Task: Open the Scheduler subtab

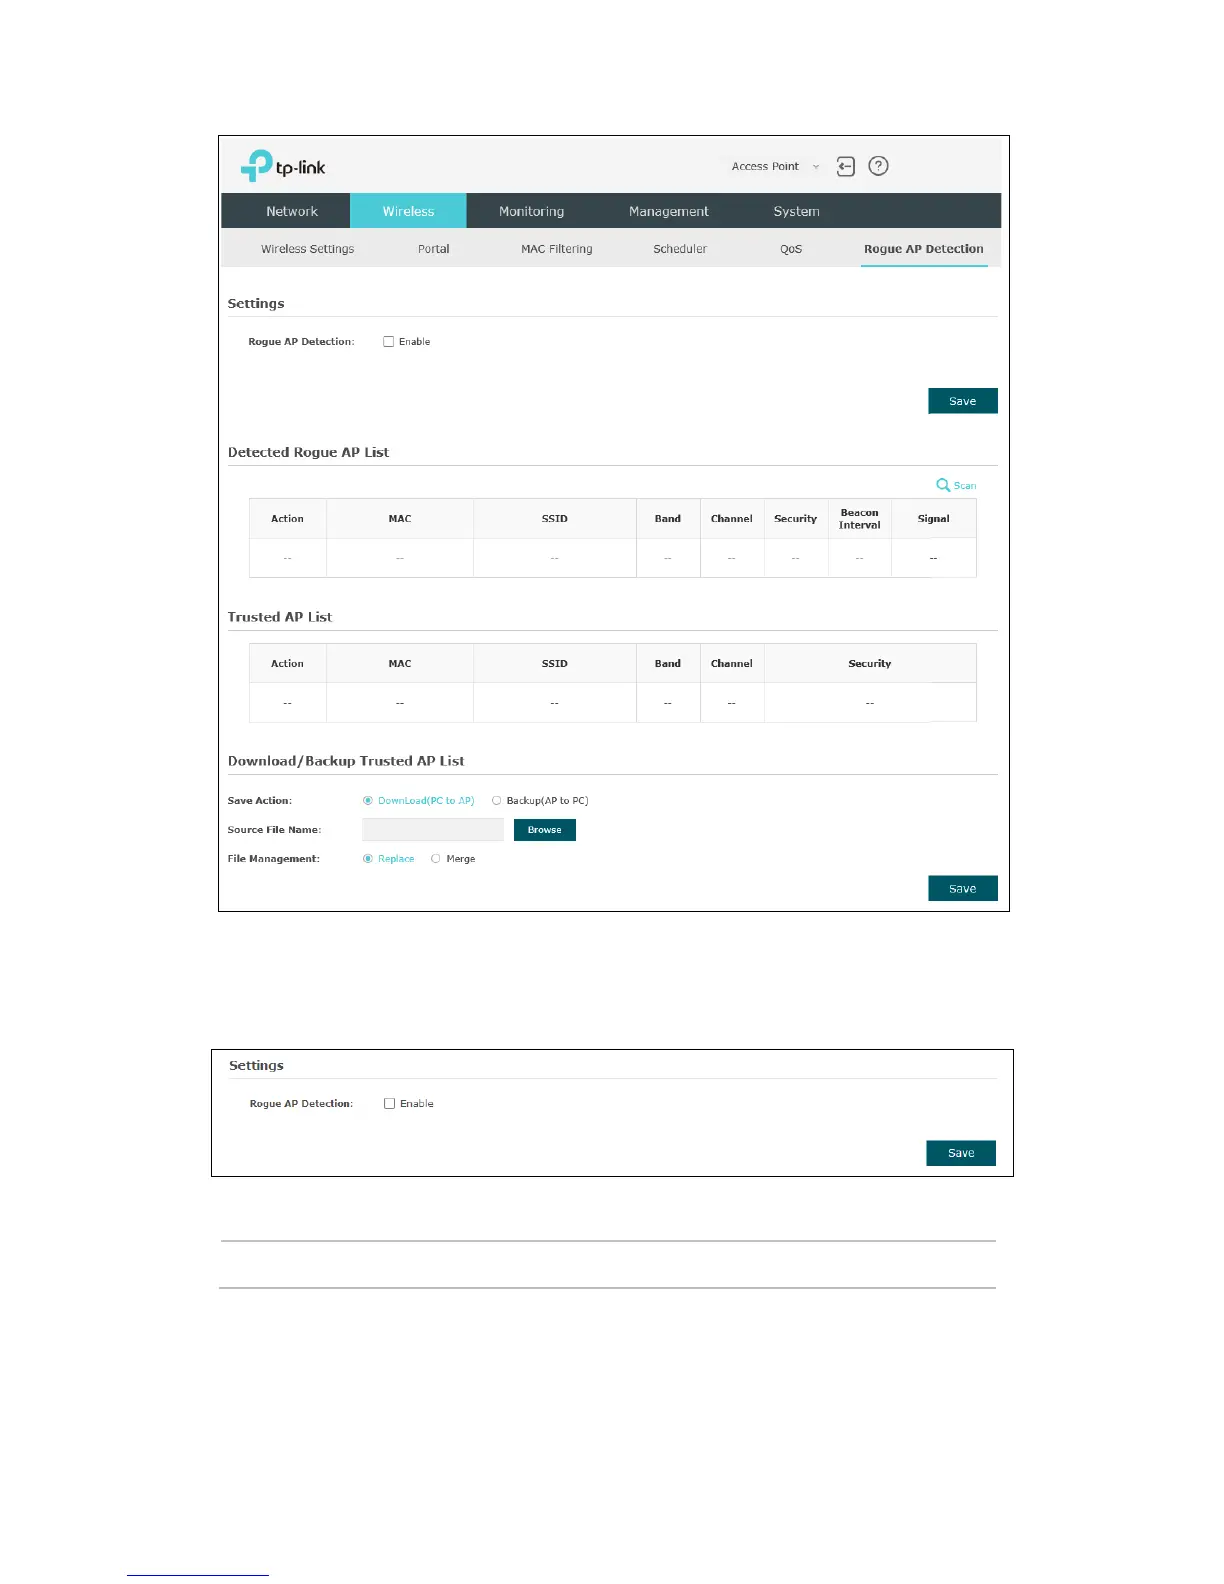Action: (680, 249)
